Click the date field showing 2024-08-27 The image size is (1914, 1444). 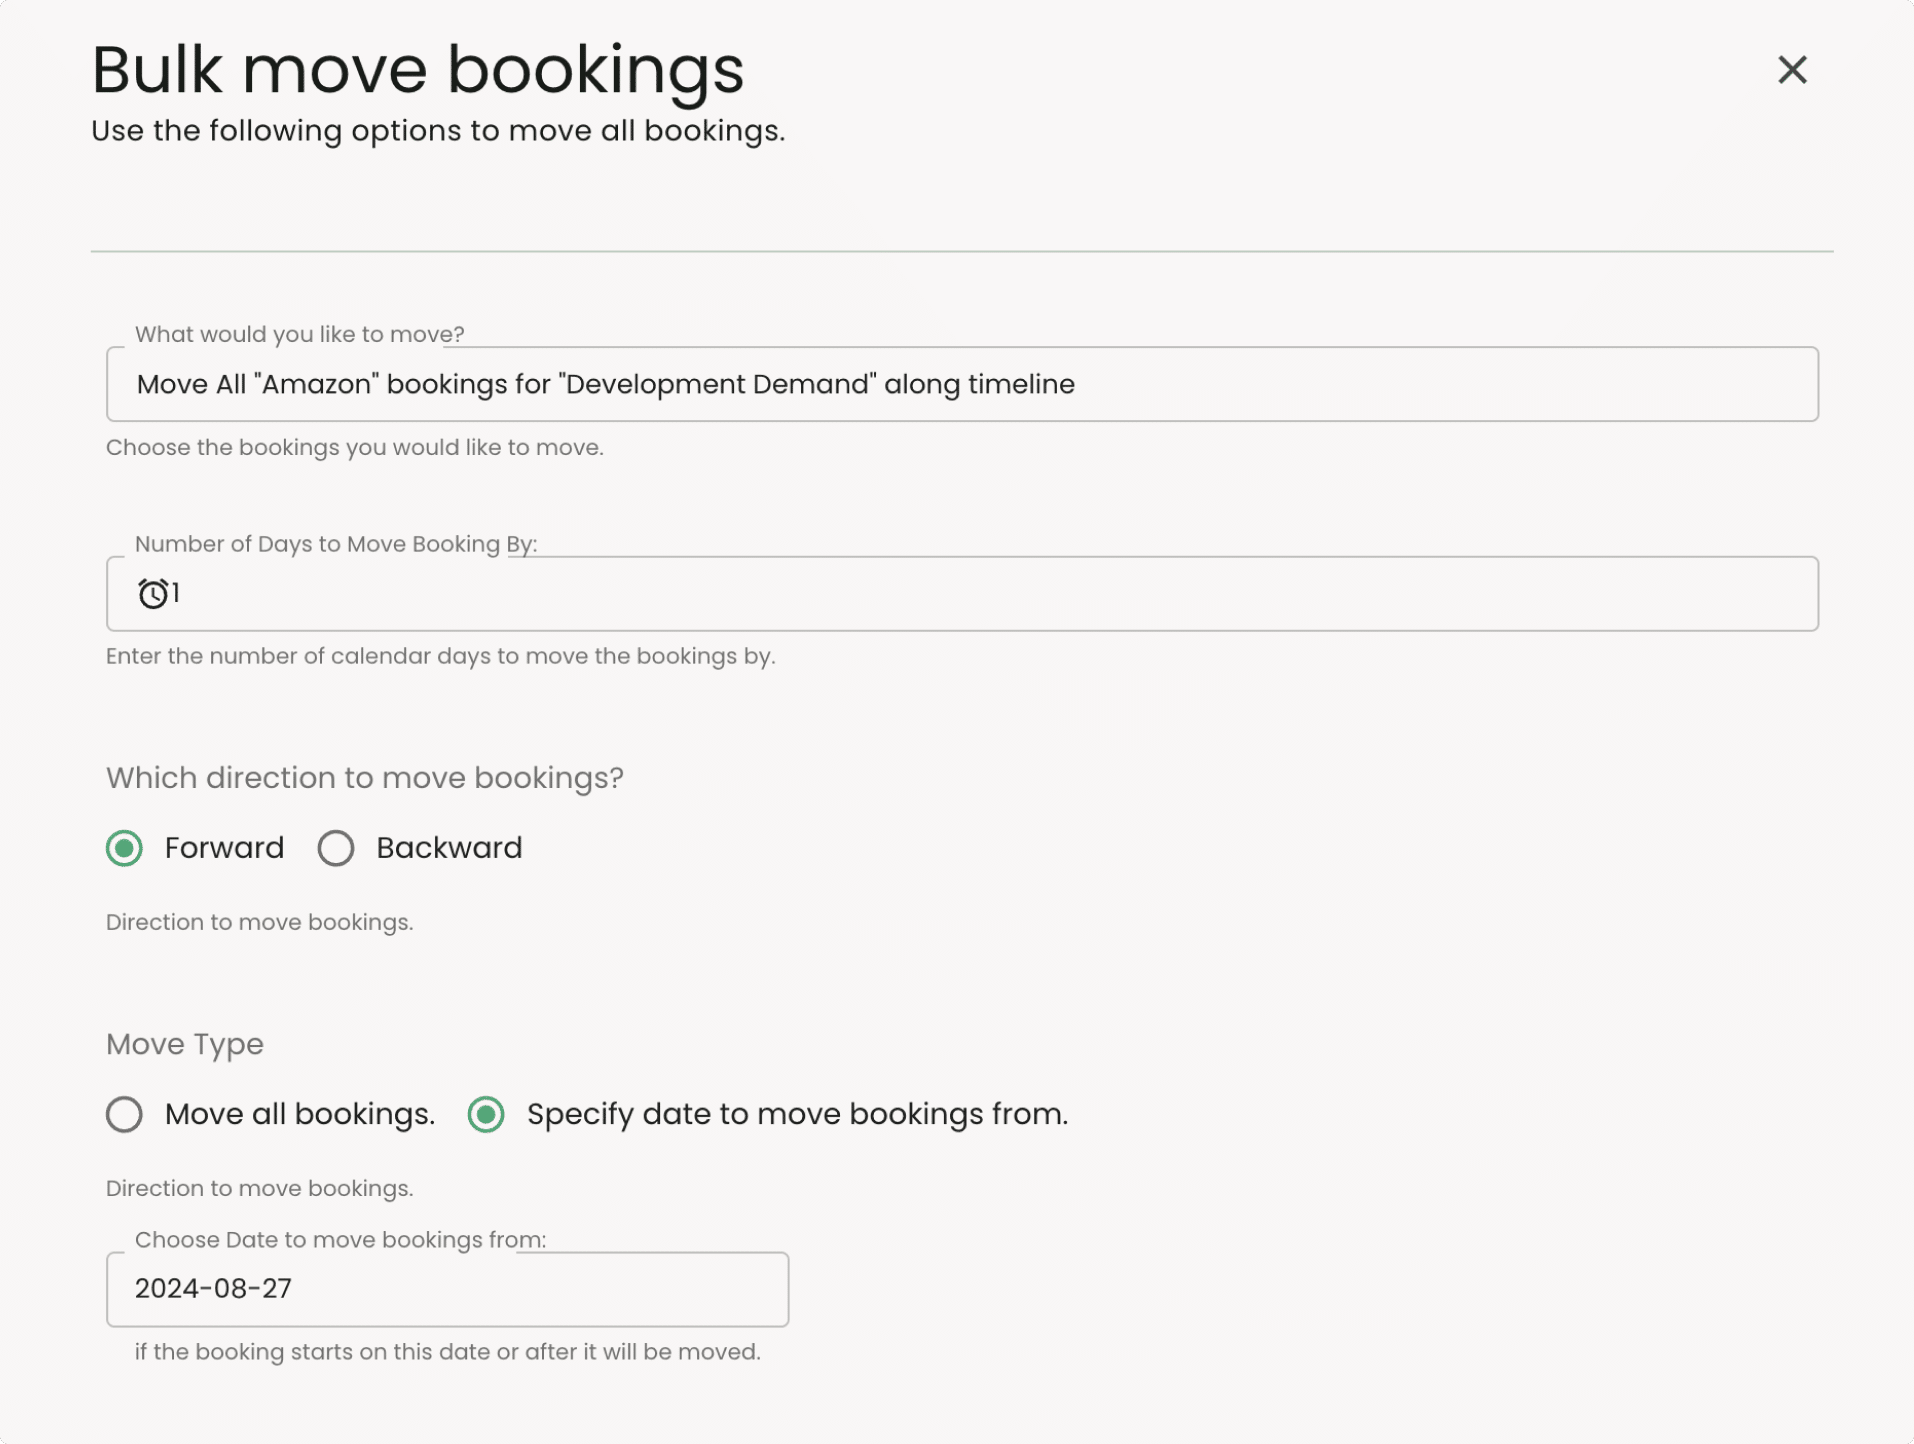tap(447, 1289)
